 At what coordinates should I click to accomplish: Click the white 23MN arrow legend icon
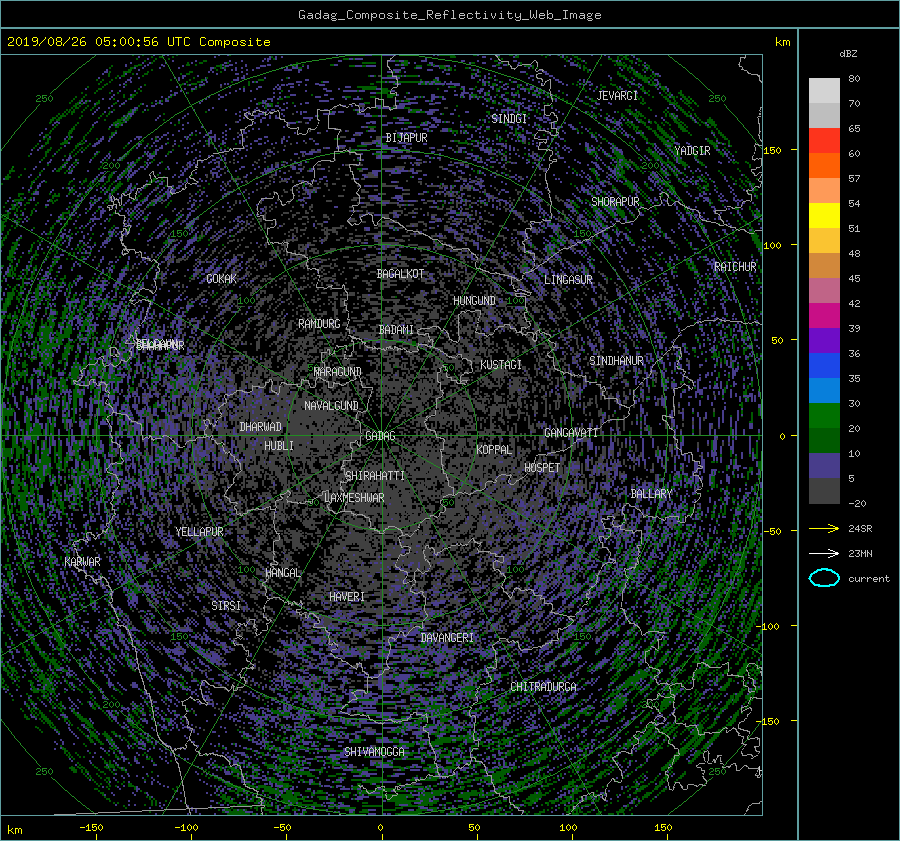point(824,553)
